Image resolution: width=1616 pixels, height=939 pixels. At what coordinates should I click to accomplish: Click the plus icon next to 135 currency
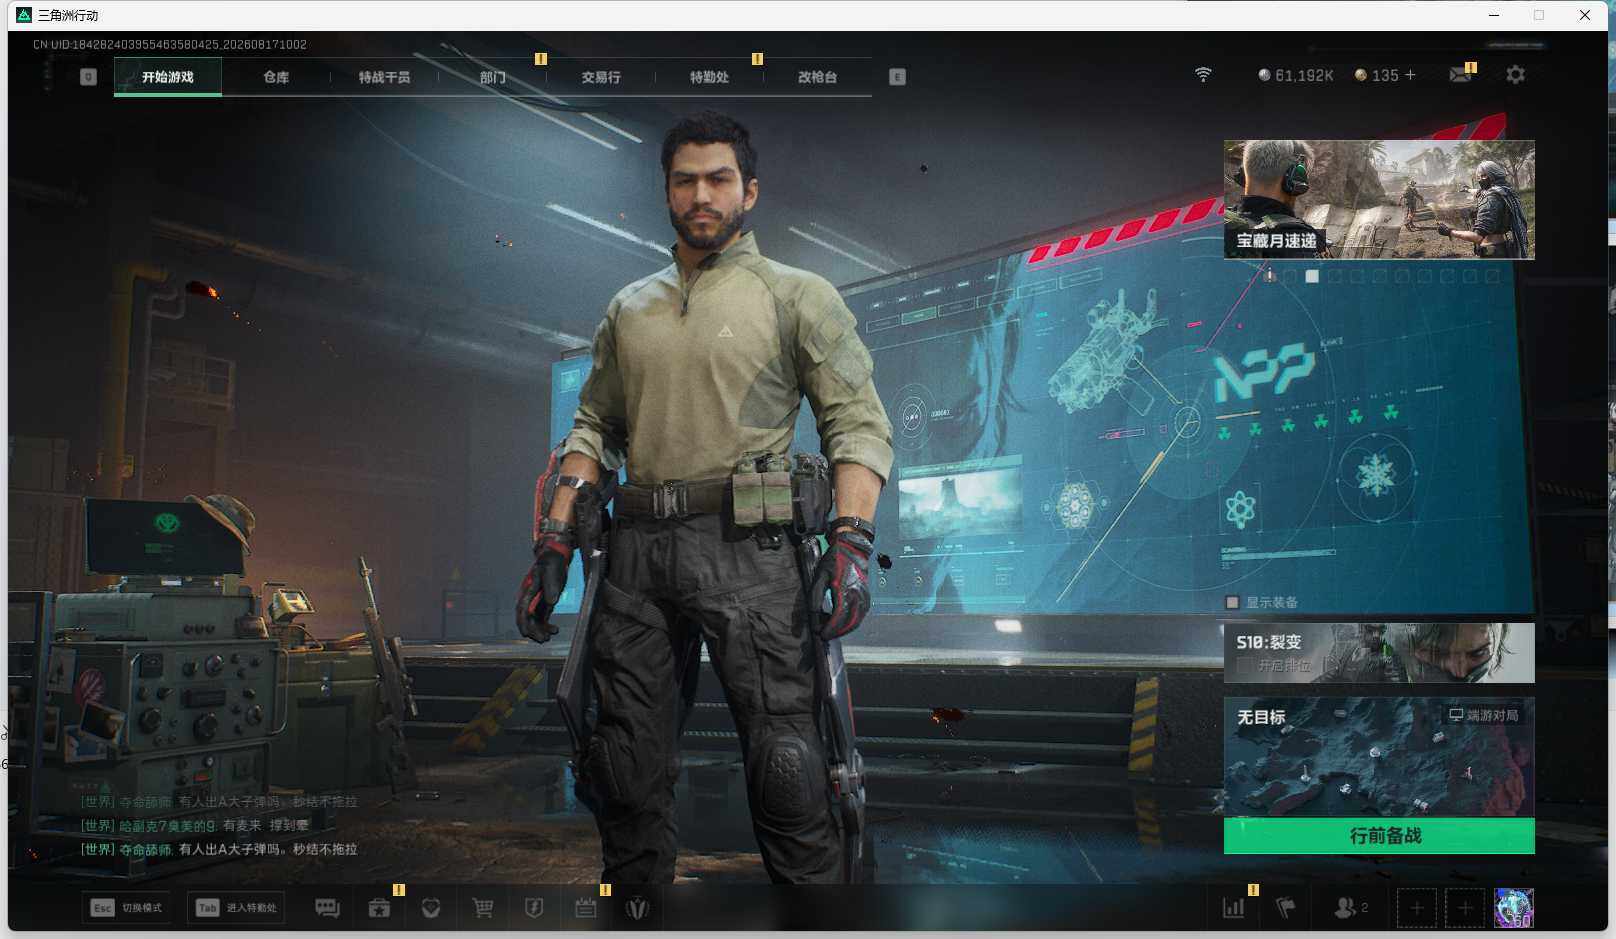pos(1410,75)
